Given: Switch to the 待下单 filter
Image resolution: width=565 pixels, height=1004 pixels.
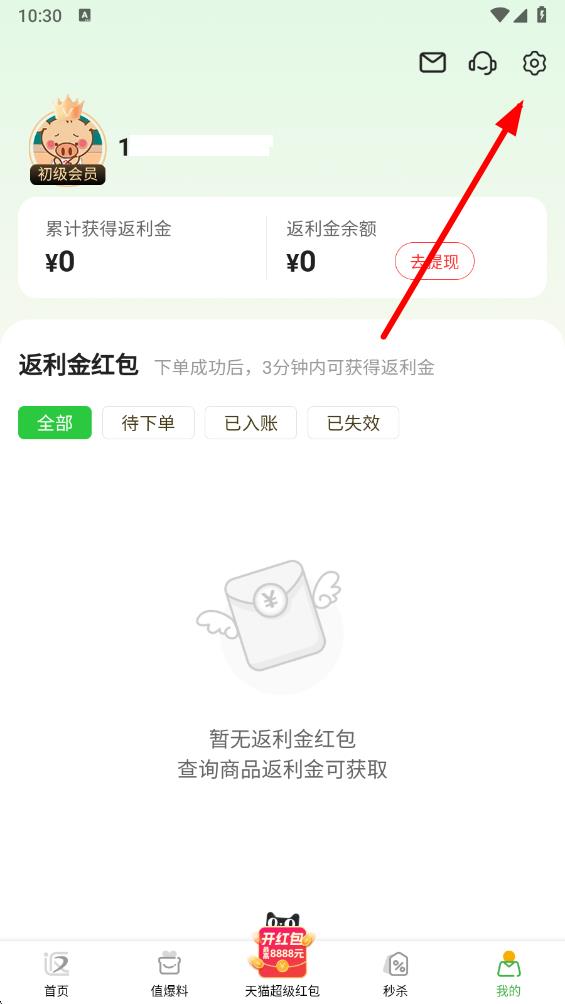Looking at the screenshot, I should (x=148, y=423).
